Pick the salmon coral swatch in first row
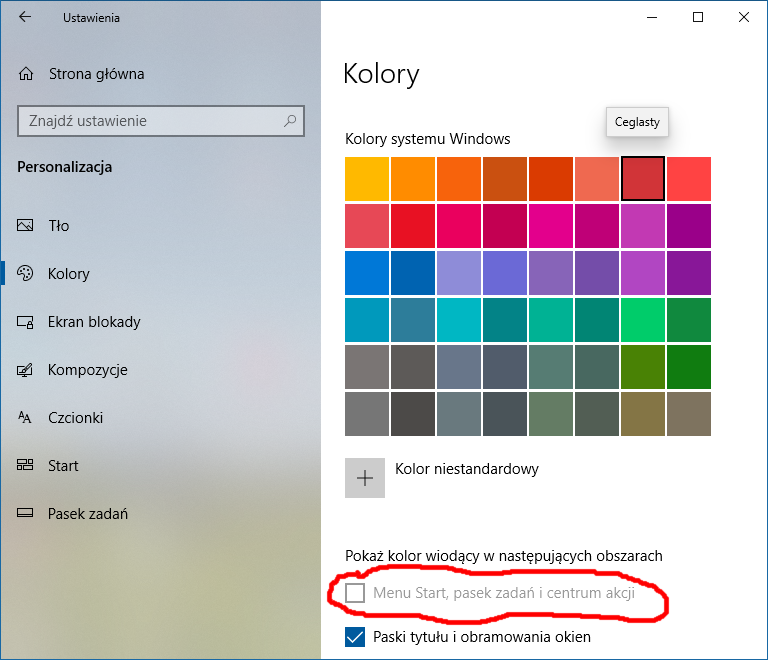The image size is (768, 660). point(597,179)
